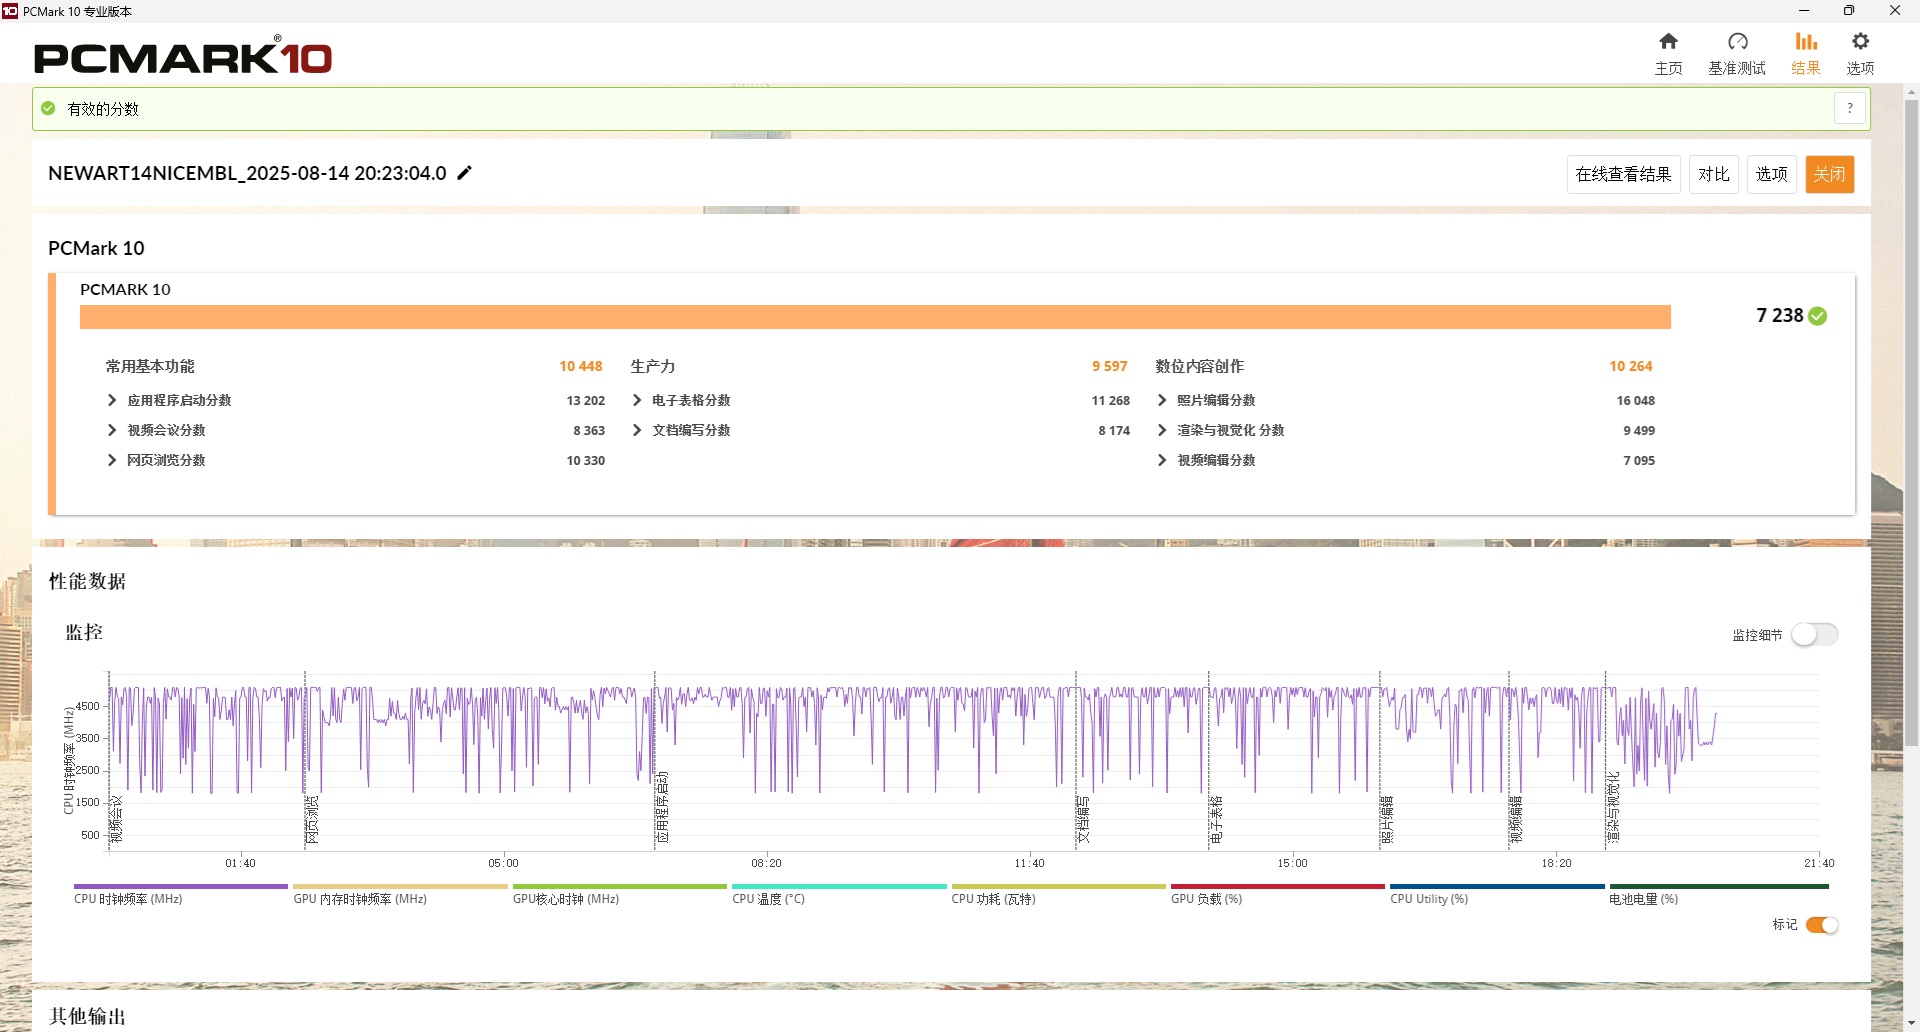Click the scrollbar up arrow
The width and height of the screenshot is (1920, 1032).
(1911, 92)
